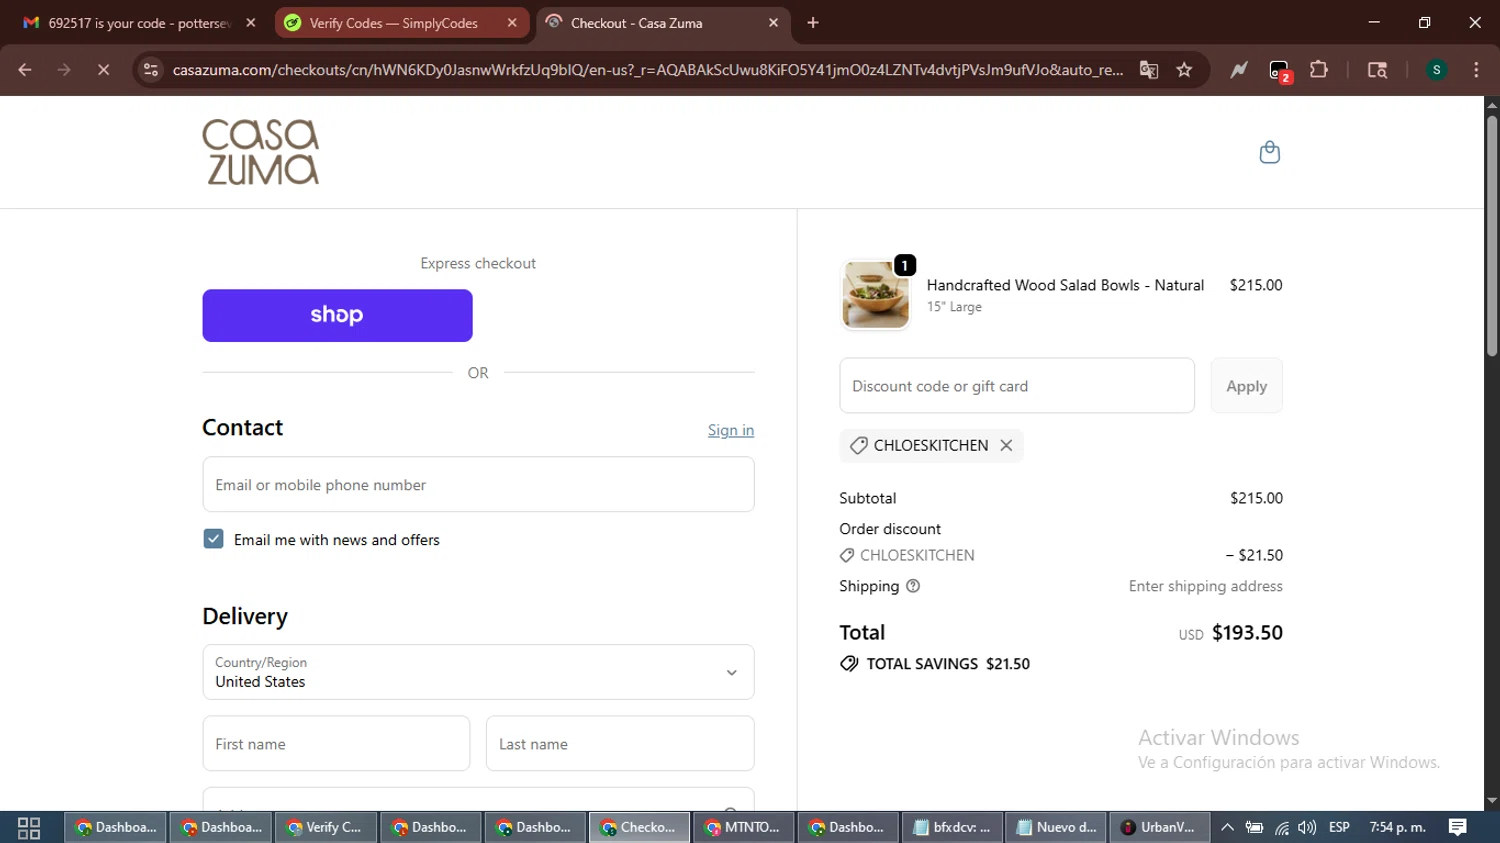Screen dimensions: 1500x843
Task: Remove the CHLOESKITCHEN discount code tag
Action: [x=1006, y=446]
